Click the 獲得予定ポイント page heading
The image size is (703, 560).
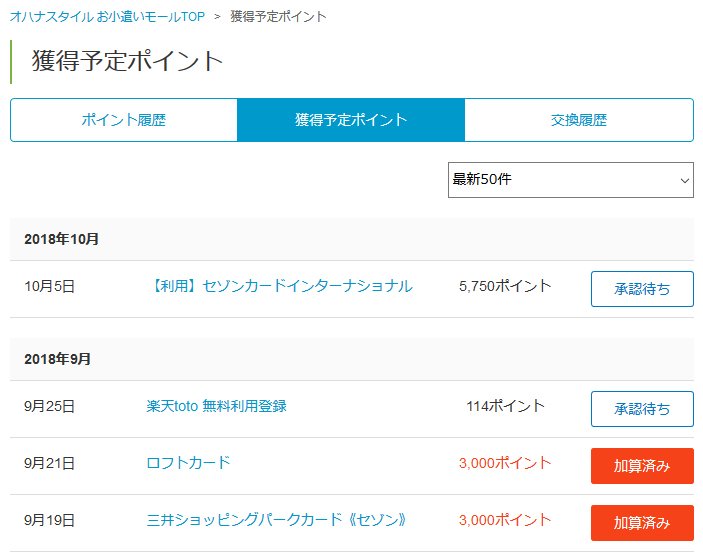[127, 61]
